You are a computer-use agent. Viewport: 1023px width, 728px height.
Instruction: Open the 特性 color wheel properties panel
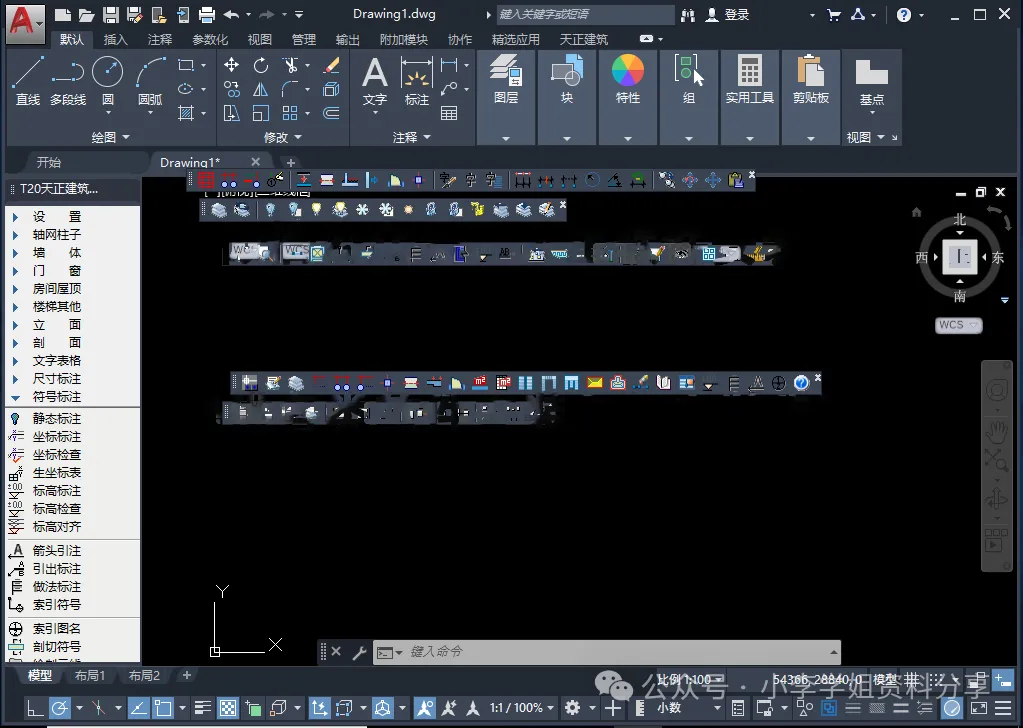coord(628,80)
